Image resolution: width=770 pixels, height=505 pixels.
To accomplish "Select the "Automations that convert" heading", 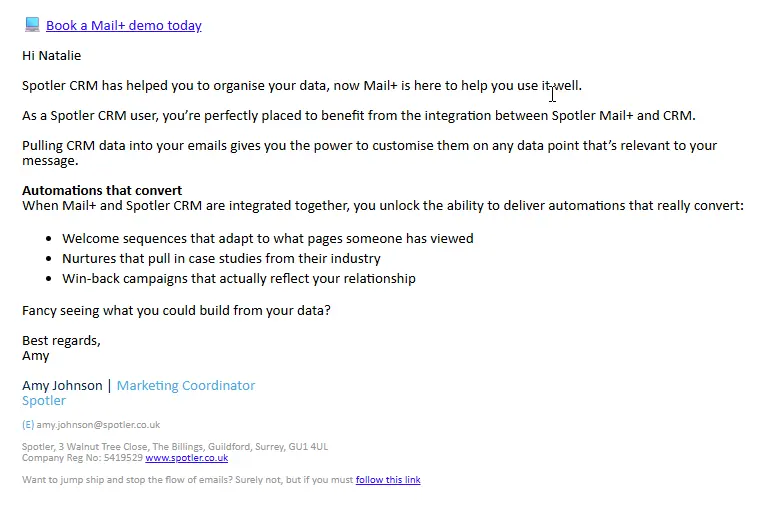I will coord(102,190).
